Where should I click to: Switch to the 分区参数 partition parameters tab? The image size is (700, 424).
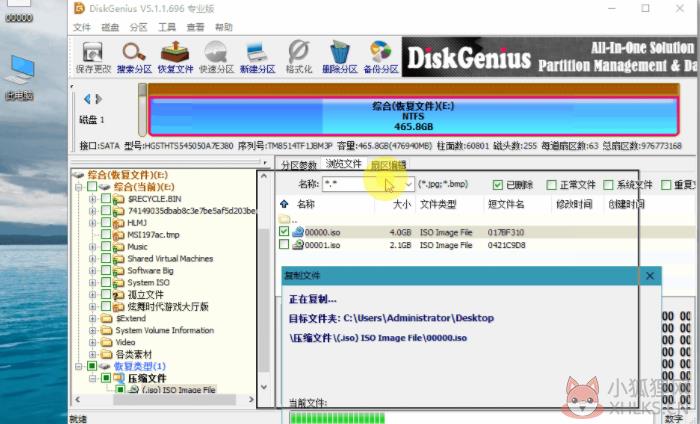tap(299, 165)
